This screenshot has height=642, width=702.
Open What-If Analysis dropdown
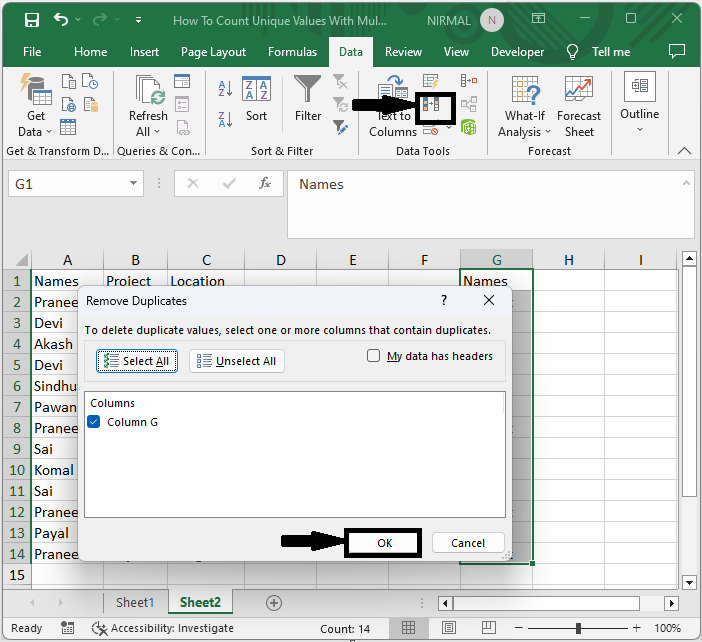[x=524, y=106]
